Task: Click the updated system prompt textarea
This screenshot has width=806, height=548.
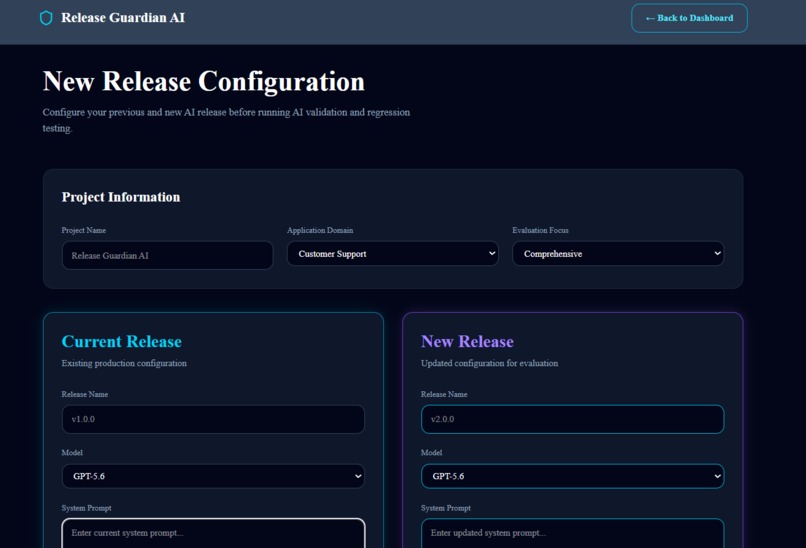Action: pos(573,534)
